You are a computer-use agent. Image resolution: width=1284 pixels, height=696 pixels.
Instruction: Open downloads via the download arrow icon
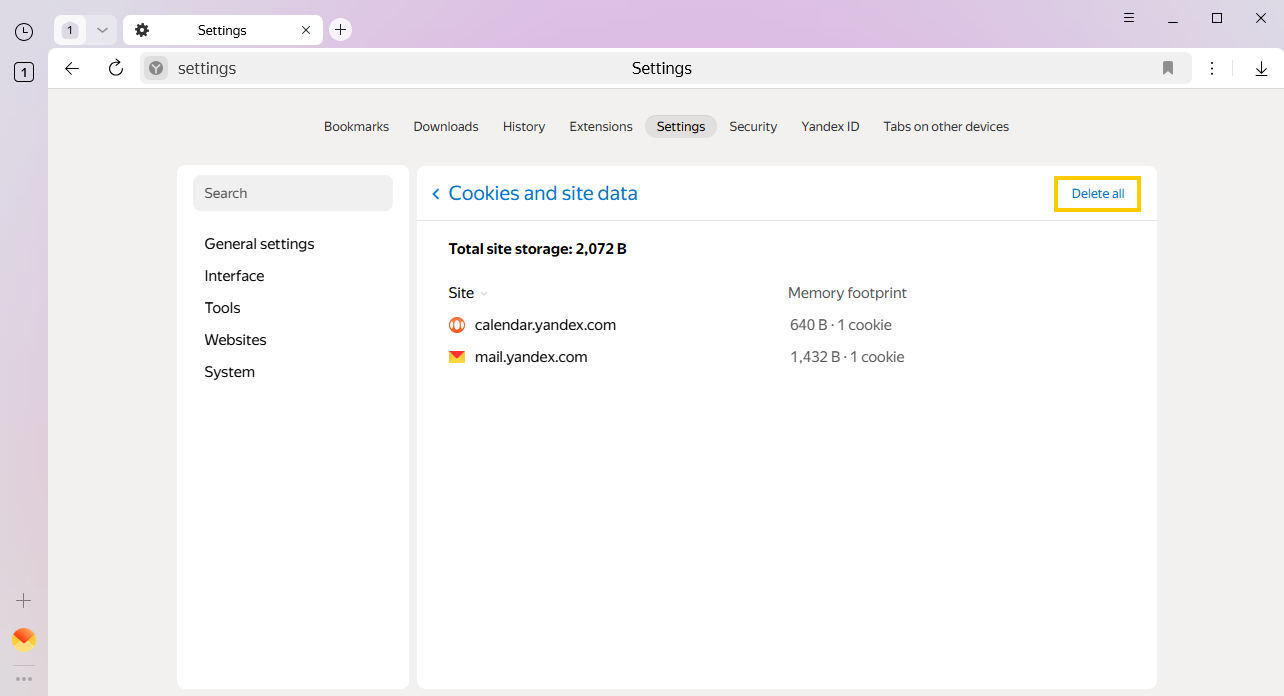coord(1261,68)
